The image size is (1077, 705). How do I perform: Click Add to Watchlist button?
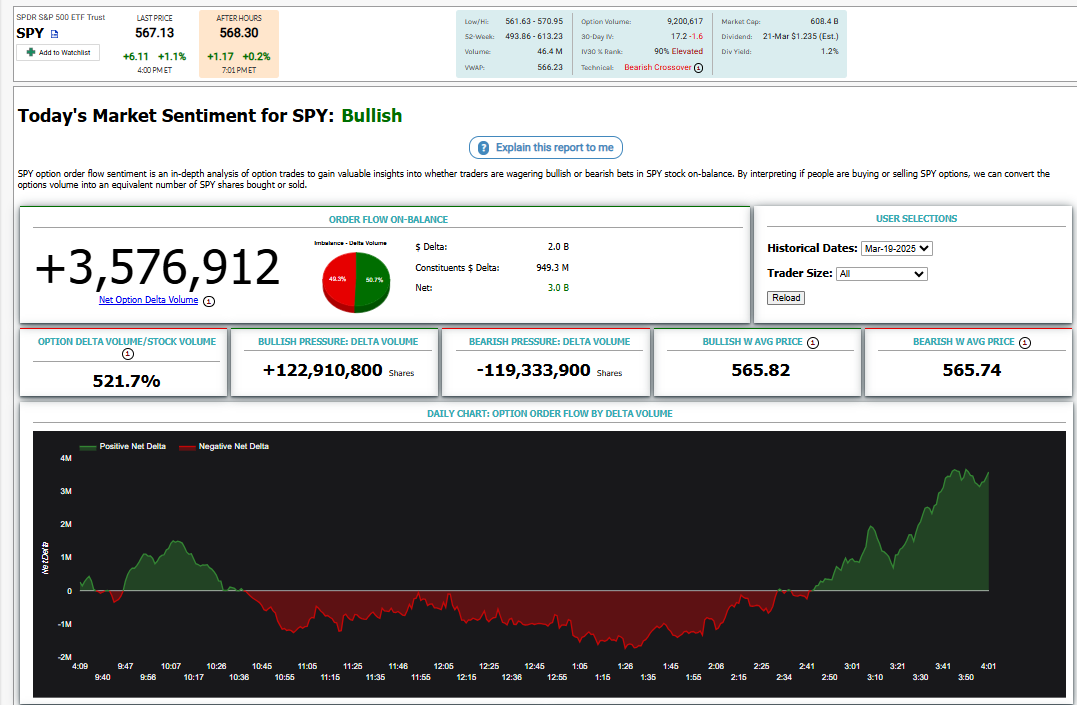coord(58,52)
